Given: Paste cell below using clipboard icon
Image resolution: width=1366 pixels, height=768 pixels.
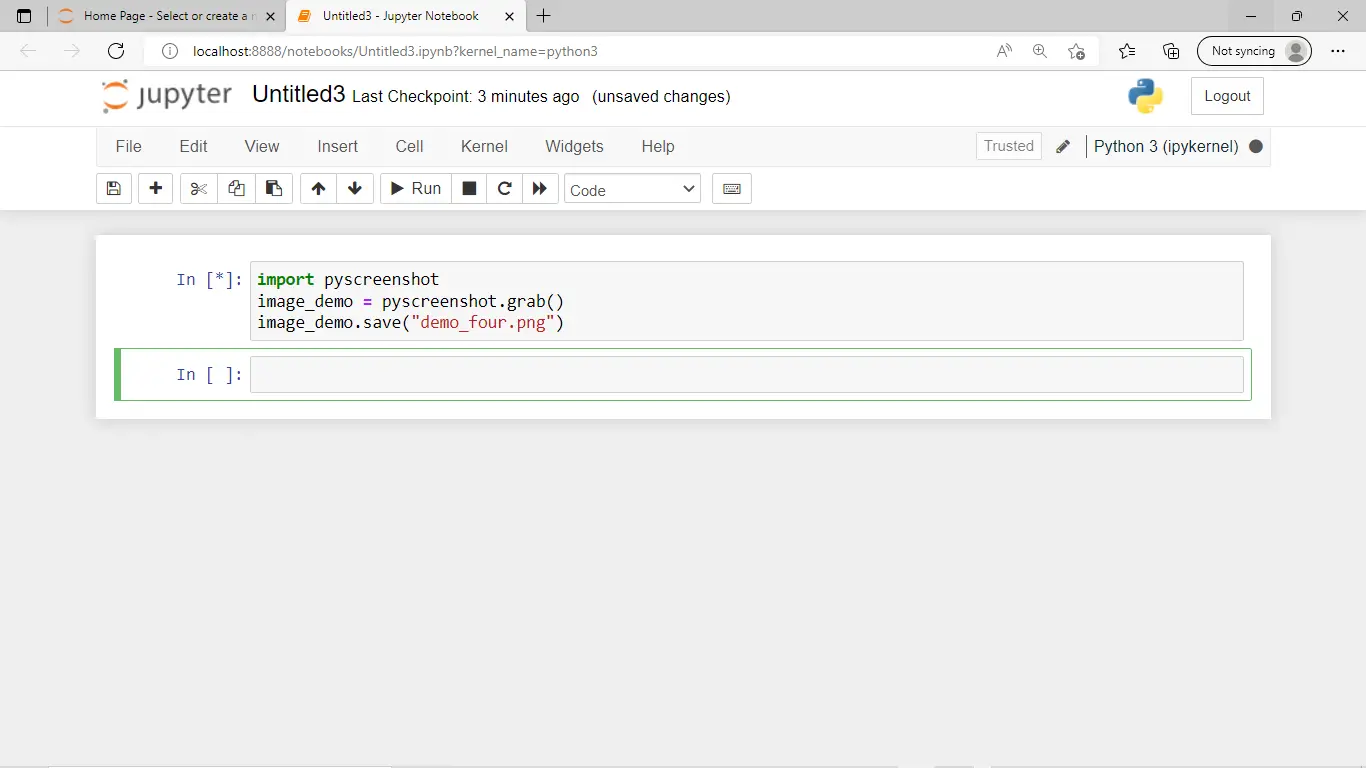Looking at the screenshot, I should tap(274, 188).
